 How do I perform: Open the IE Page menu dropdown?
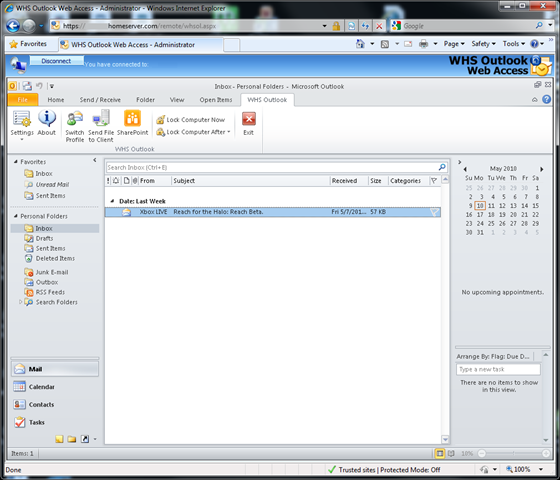pos(454,44)
